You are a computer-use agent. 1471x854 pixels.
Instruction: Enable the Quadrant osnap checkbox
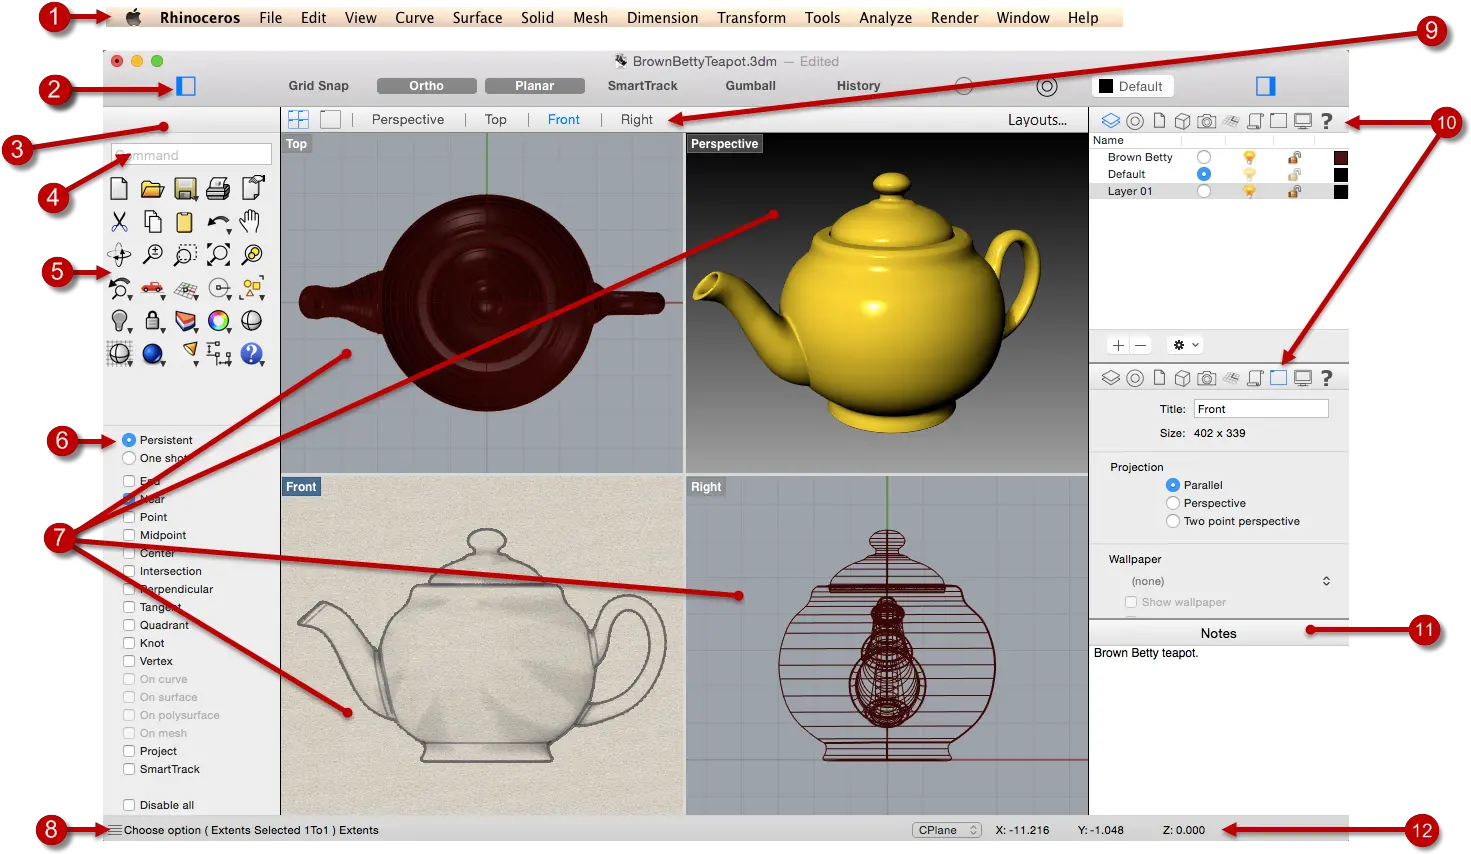[129, 625]
